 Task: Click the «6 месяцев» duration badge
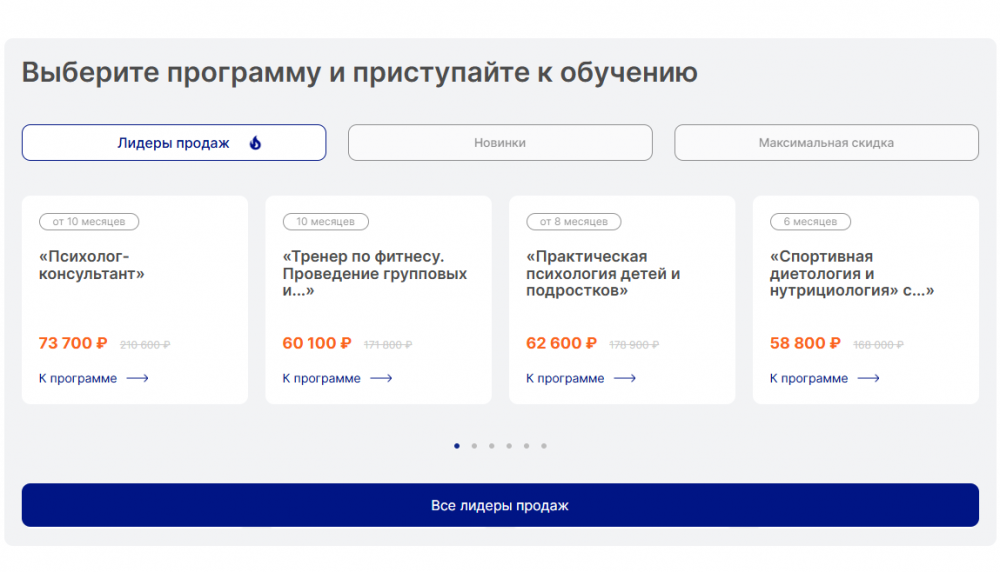click(810, 221)
